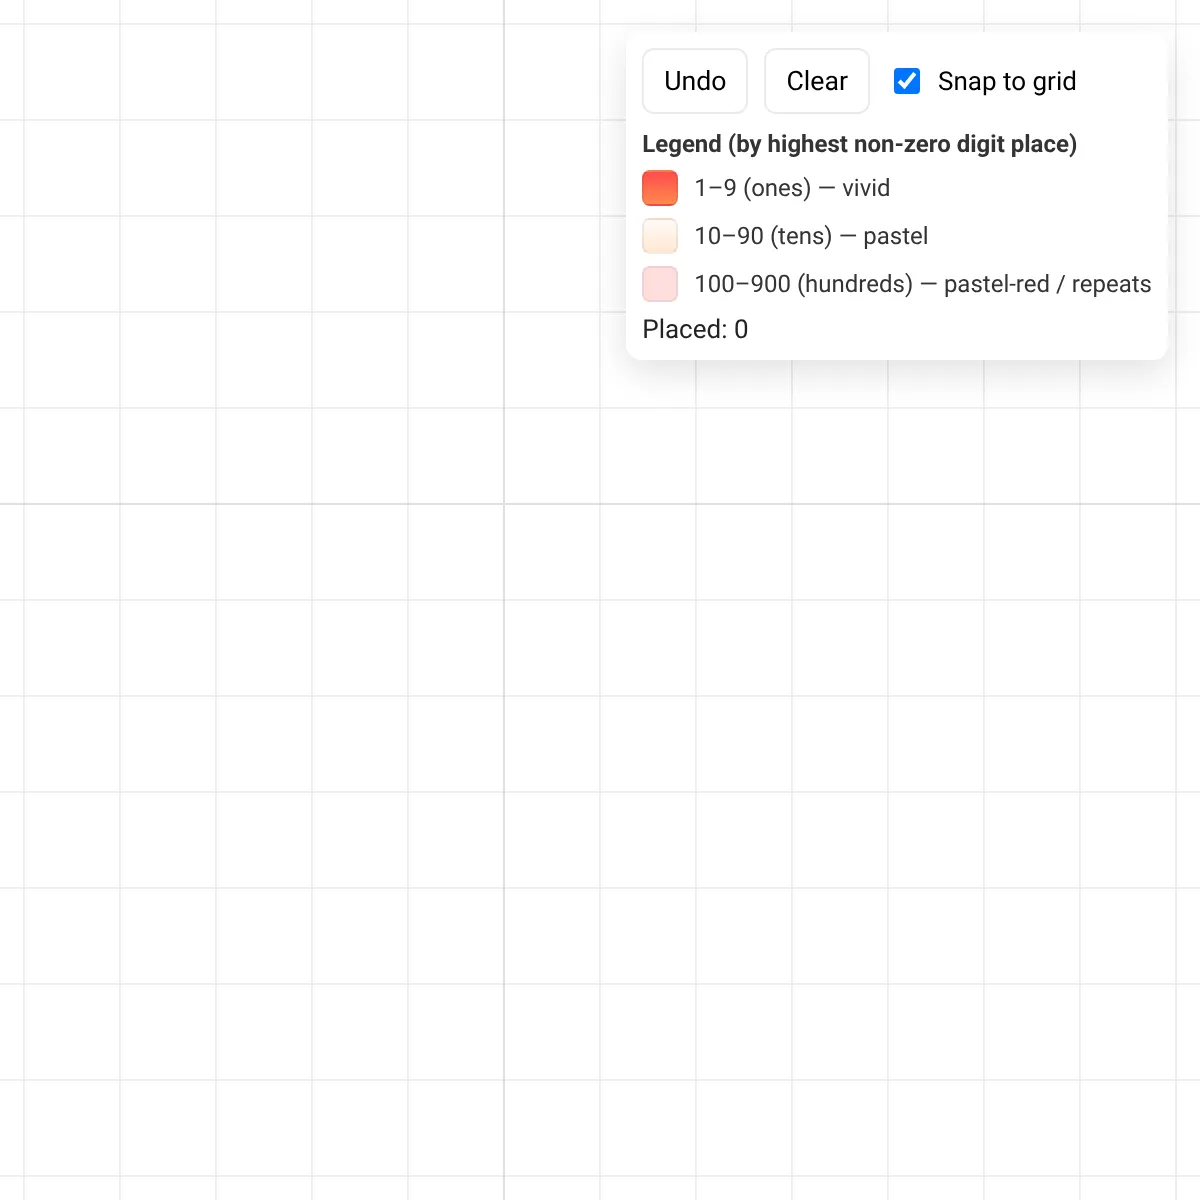
Task: Place a marker in the bottom-left corner grid cell
Action: coord(12,1188)
